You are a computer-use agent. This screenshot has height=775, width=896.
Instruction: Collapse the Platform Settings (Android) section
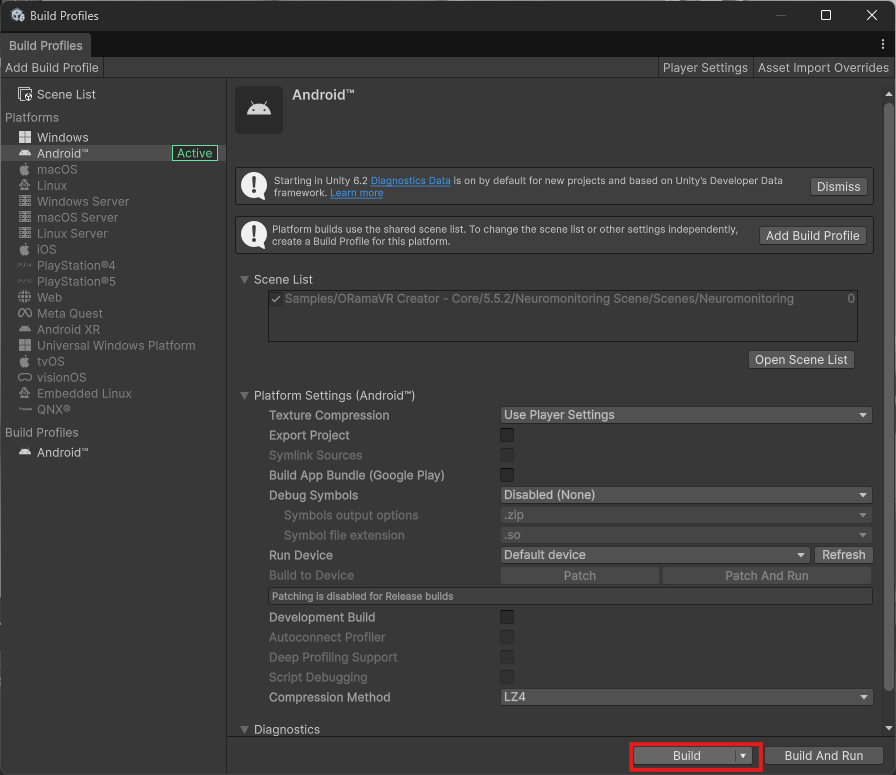tap(245, 396)
